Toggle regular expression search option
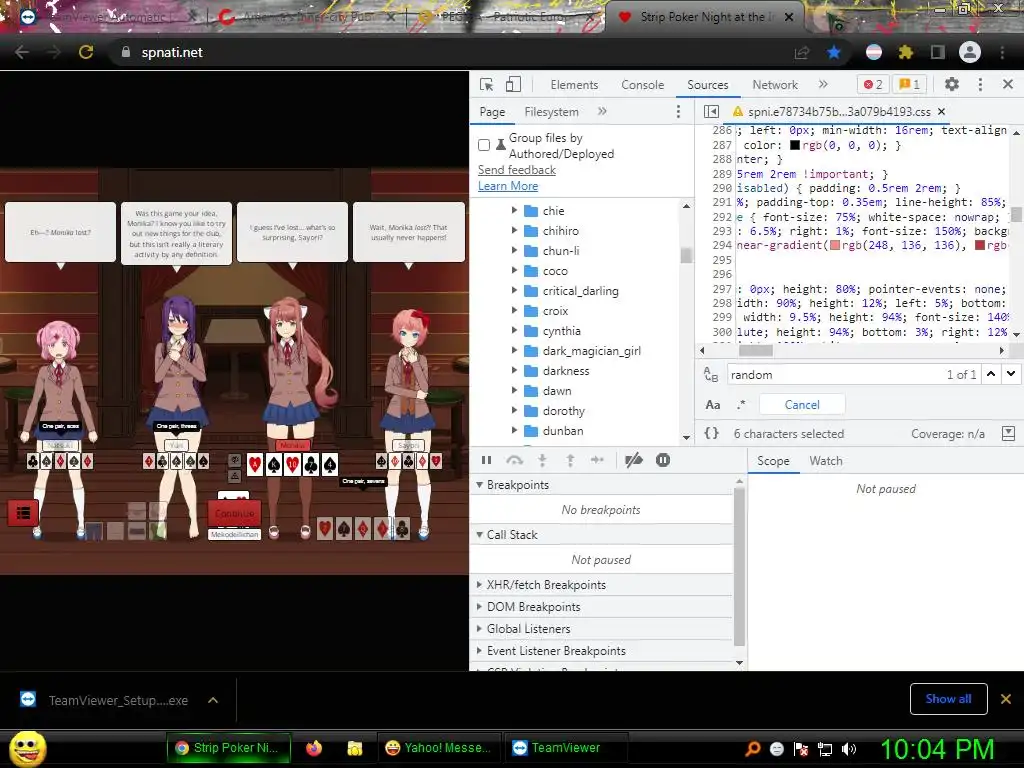The height and width of the screenshot is (768, 1024). [741, 405]
